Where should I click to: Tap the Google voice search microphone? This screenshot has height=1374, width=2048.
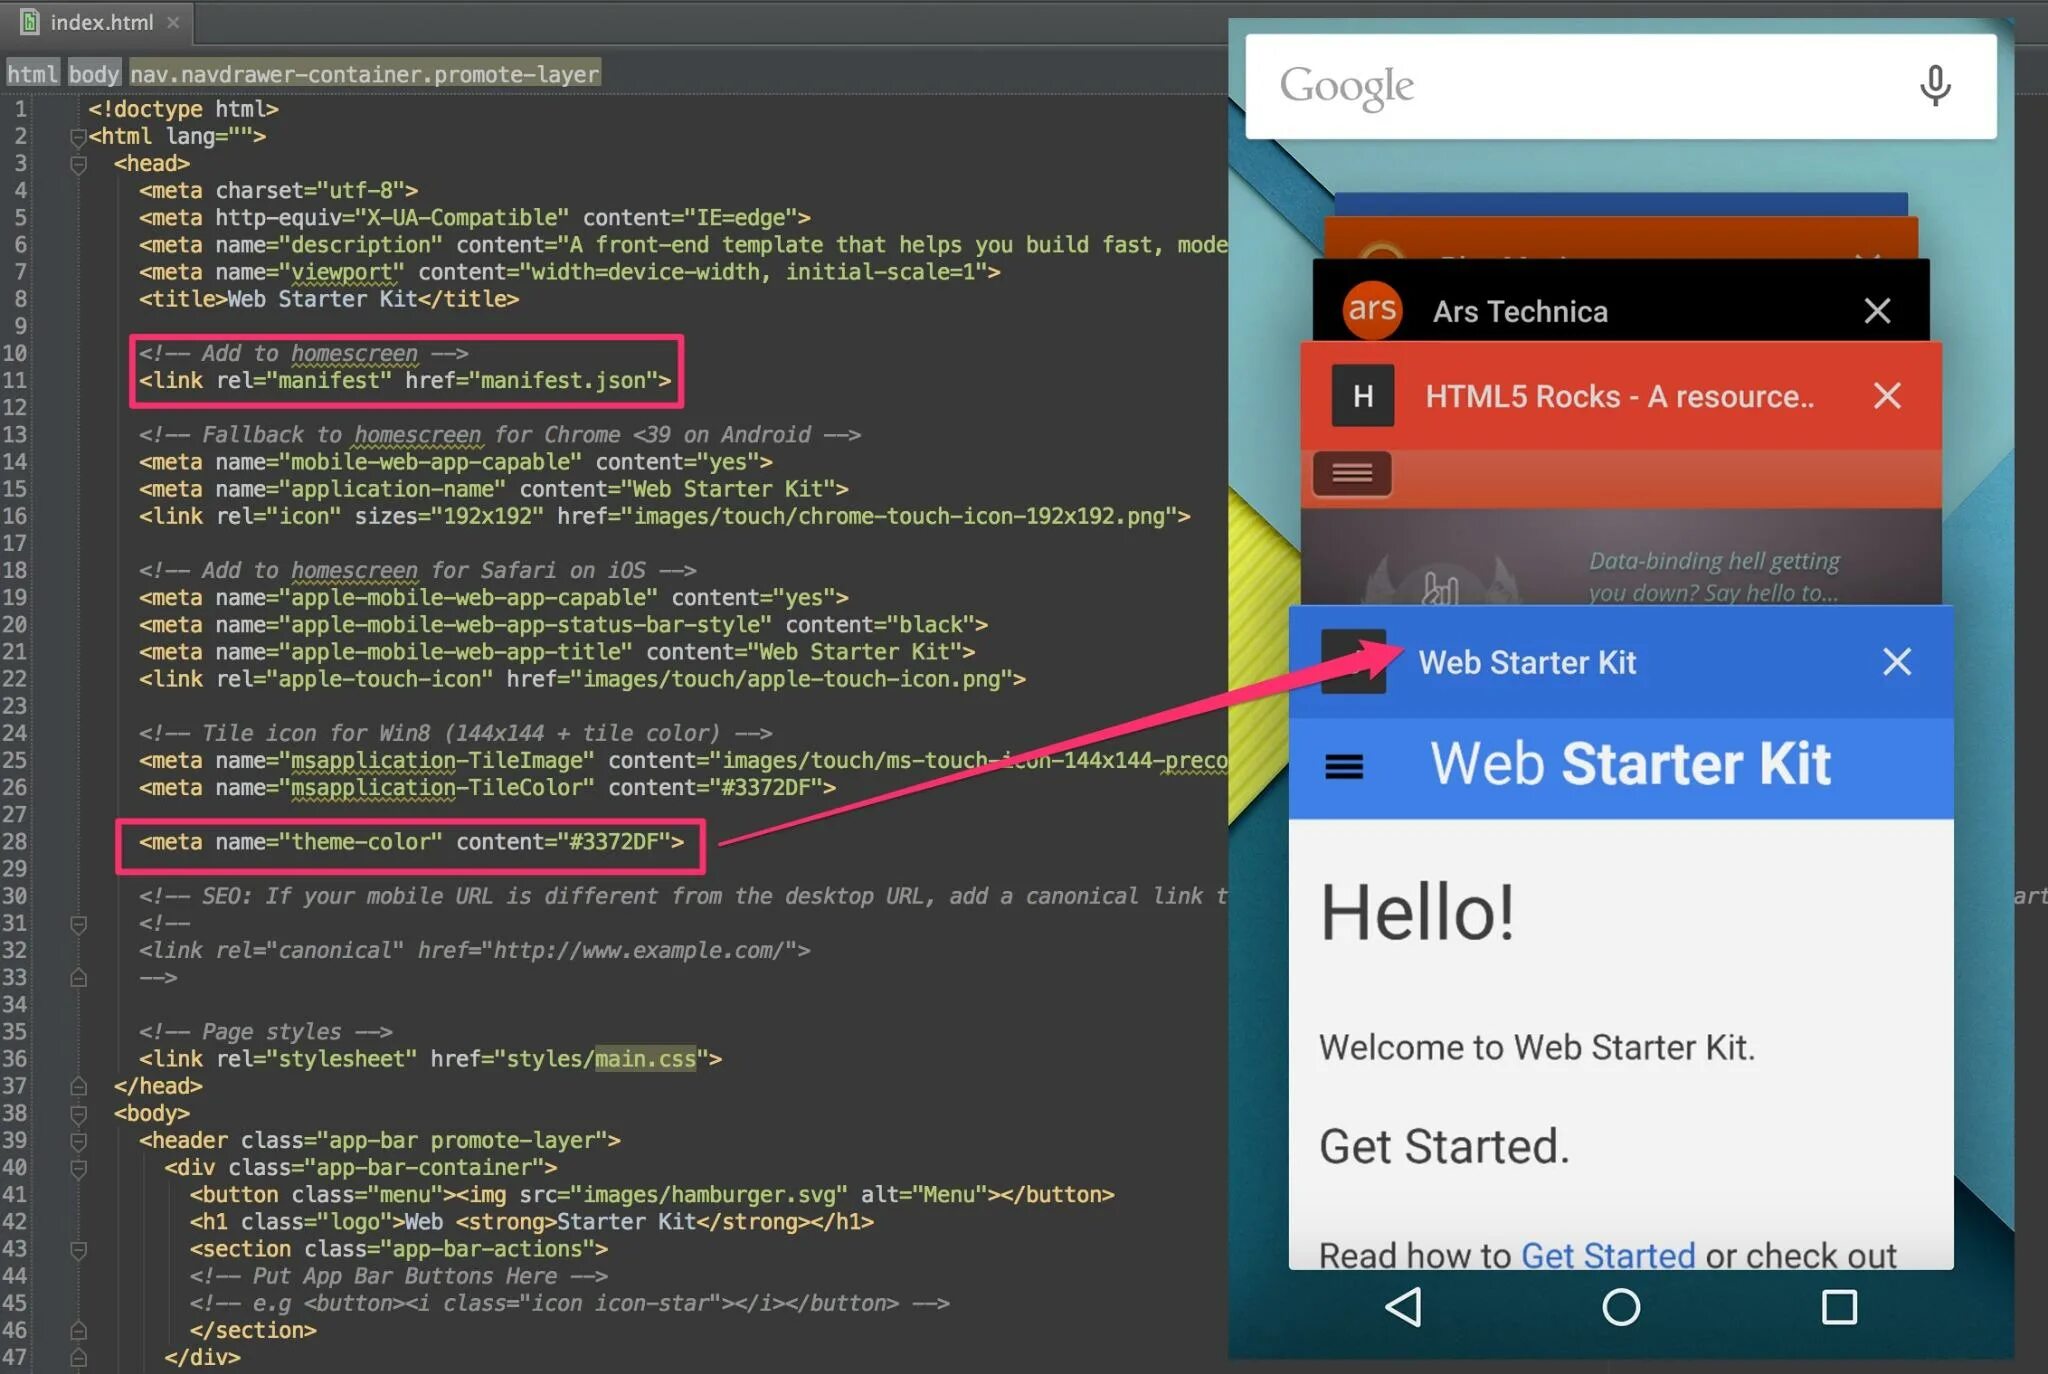click(1935, 86)
